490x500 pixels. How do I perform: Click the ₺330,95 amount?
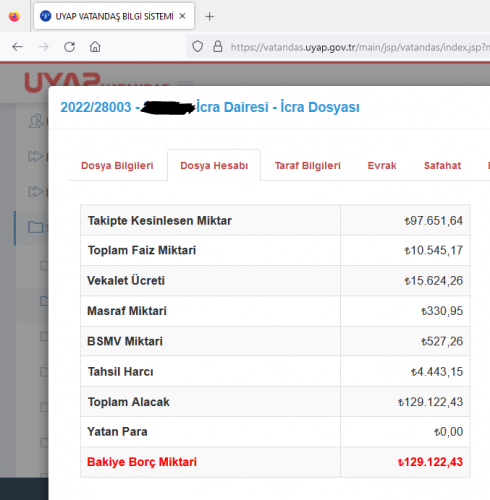pyautogui.click(x=442, y=311)
